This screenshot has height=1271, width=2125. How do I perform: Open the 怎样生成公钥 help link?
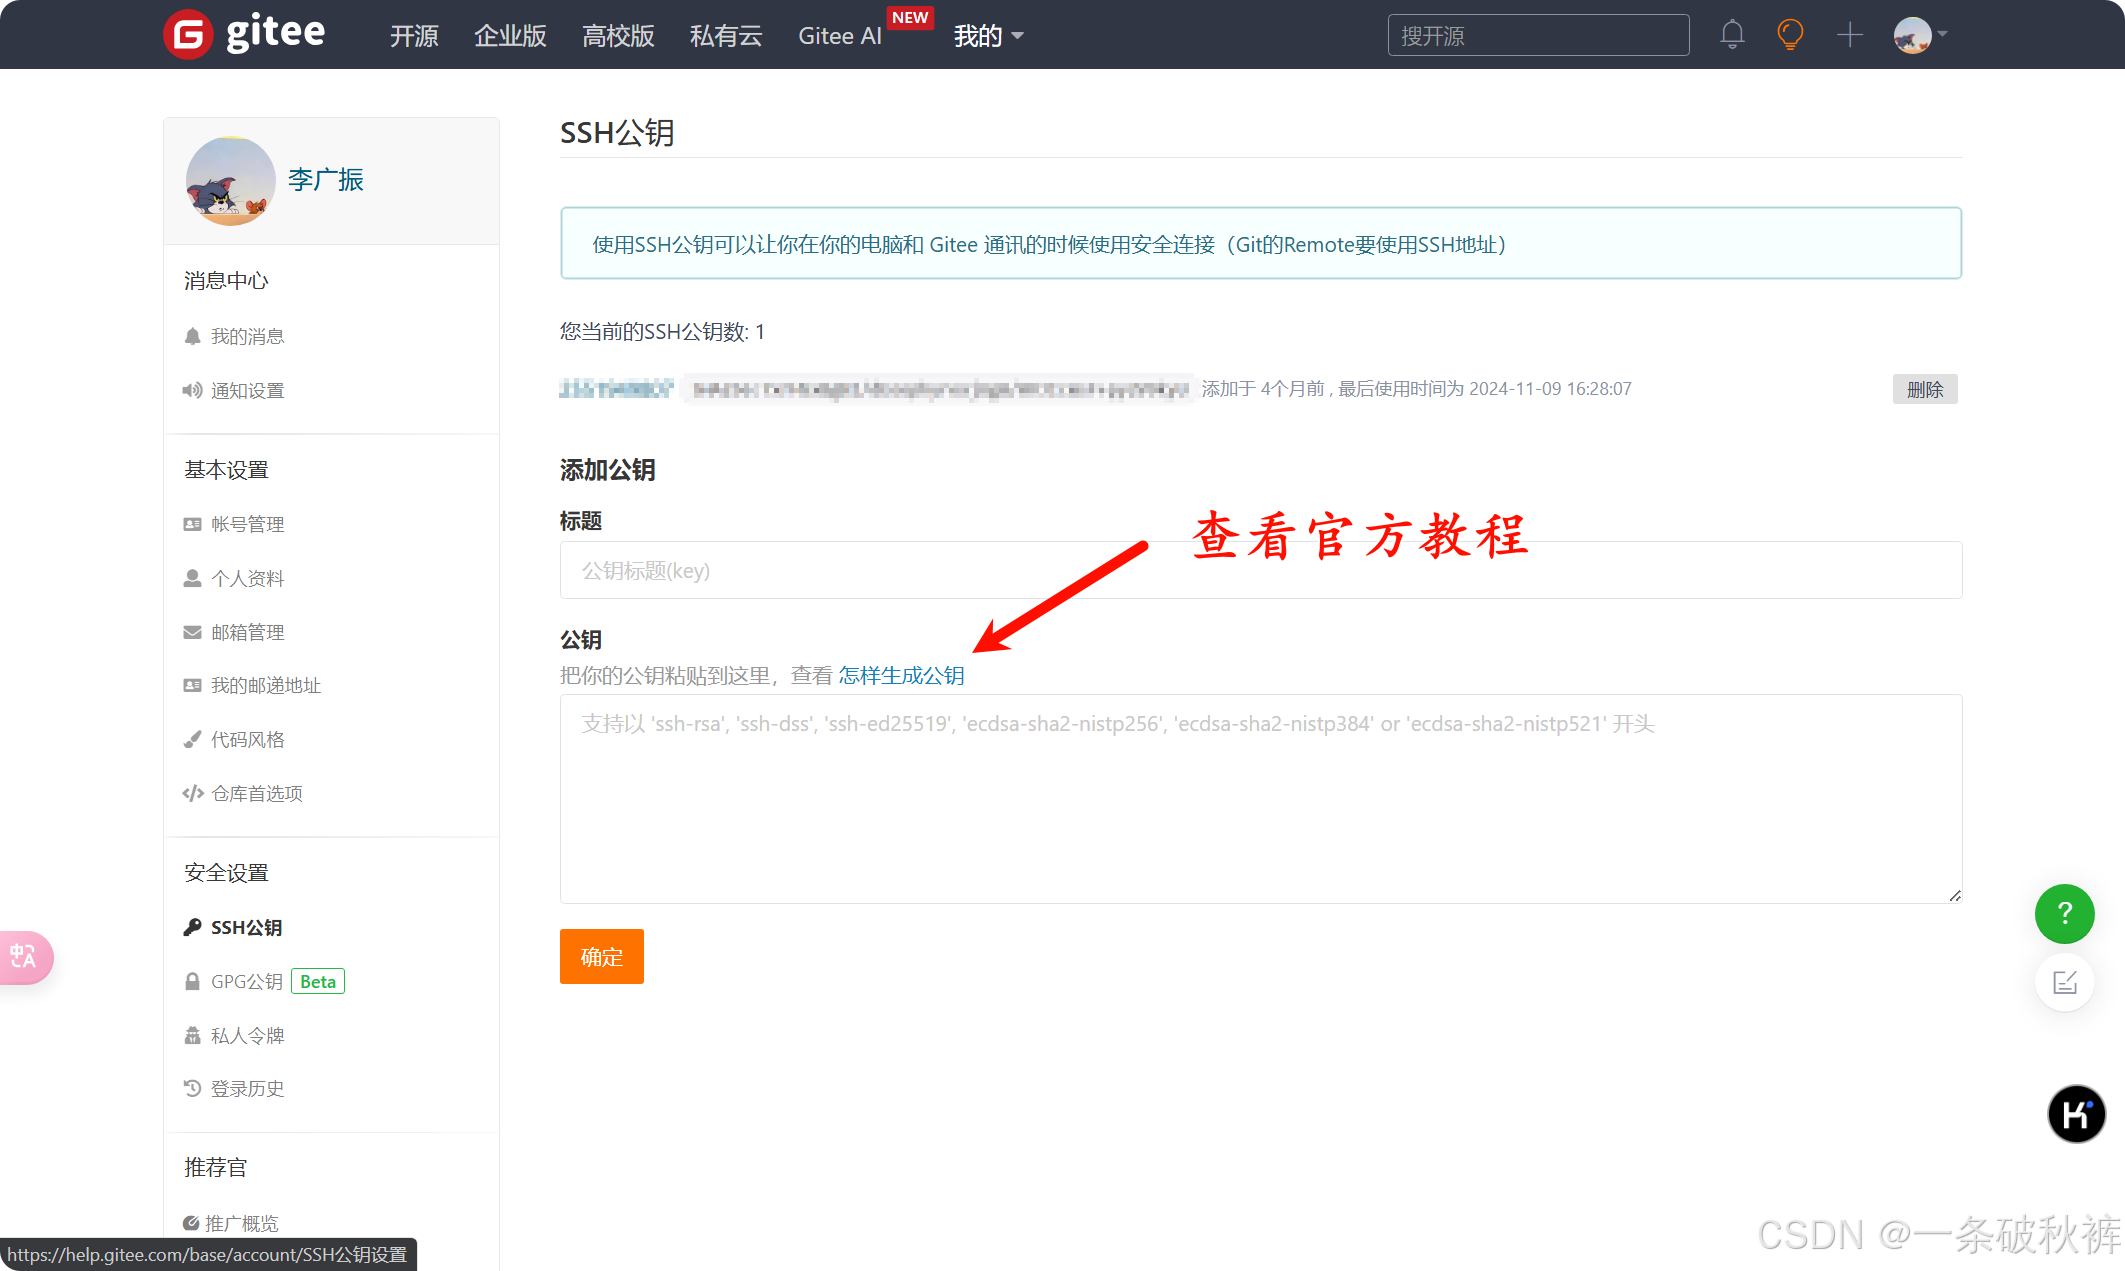[901, 676]
